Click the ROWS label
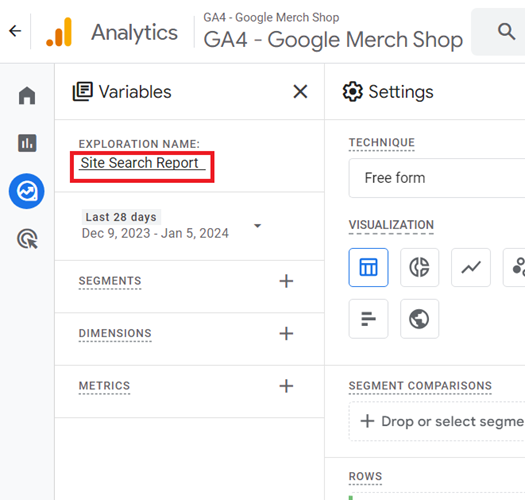Image resolution: width=525 pixels, height=500 pixels. point(365,477)
